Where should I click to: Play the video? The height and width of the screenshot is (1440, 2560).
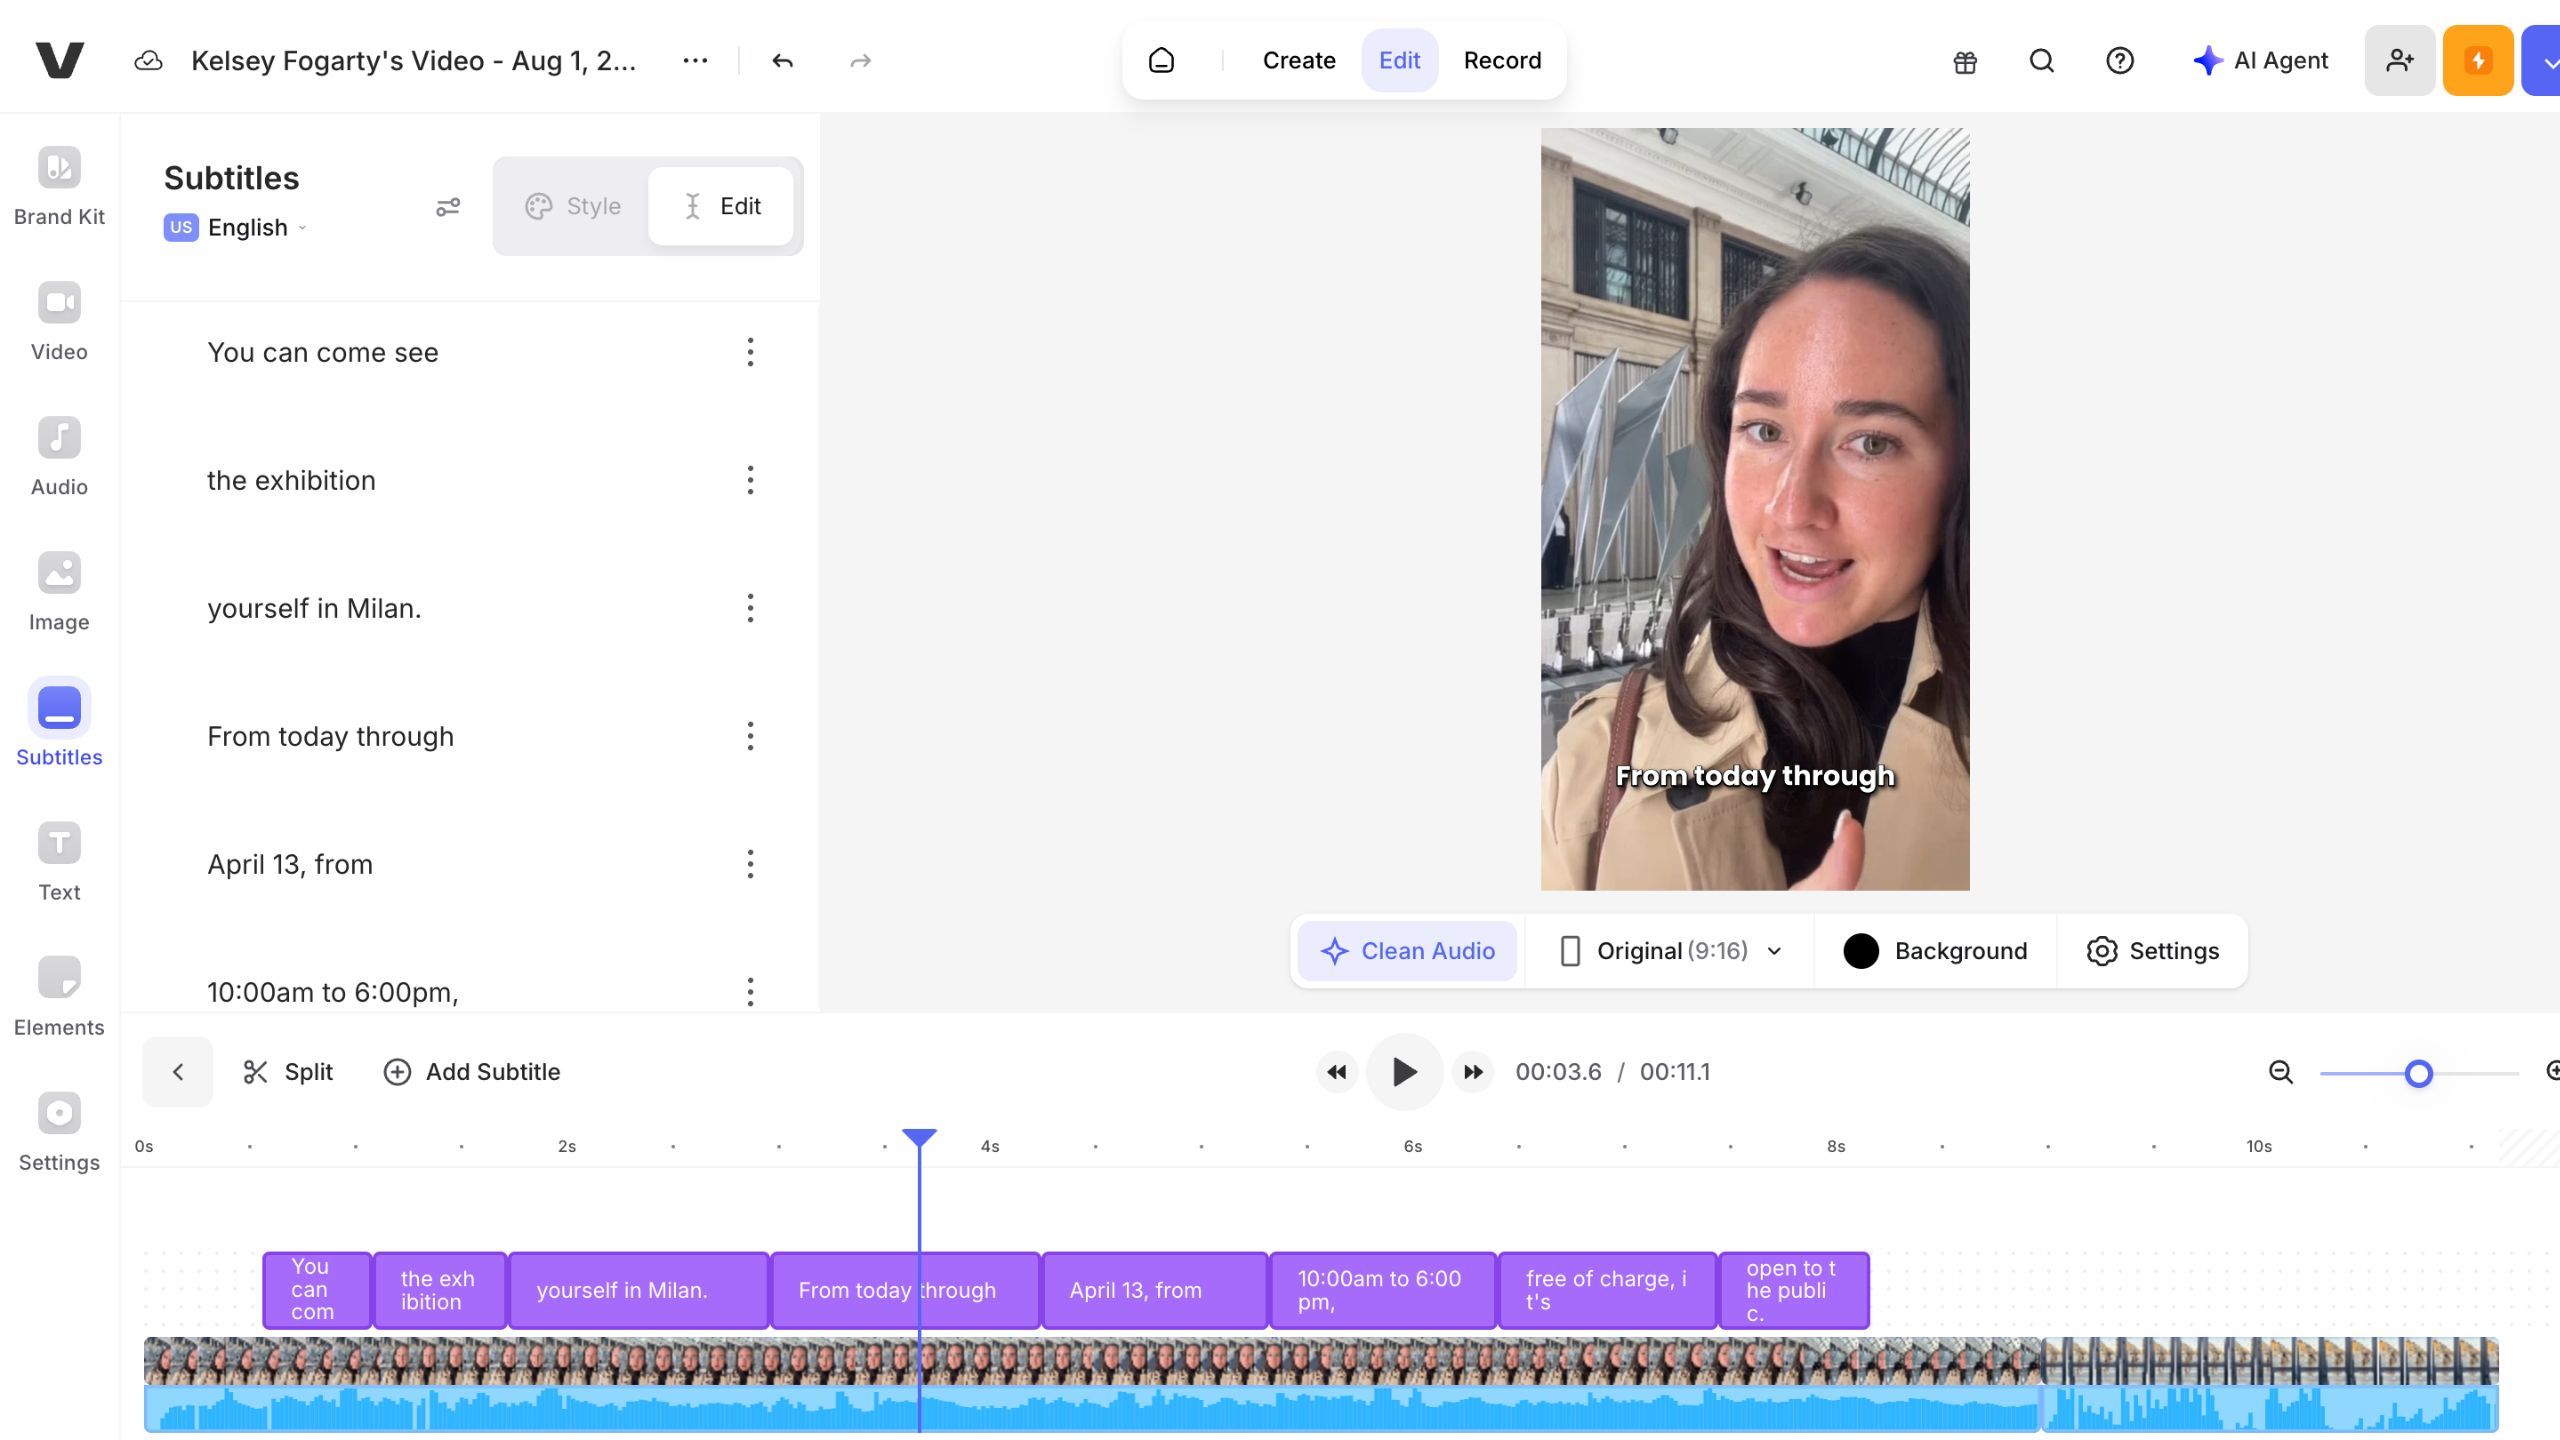(1404, 1072)
